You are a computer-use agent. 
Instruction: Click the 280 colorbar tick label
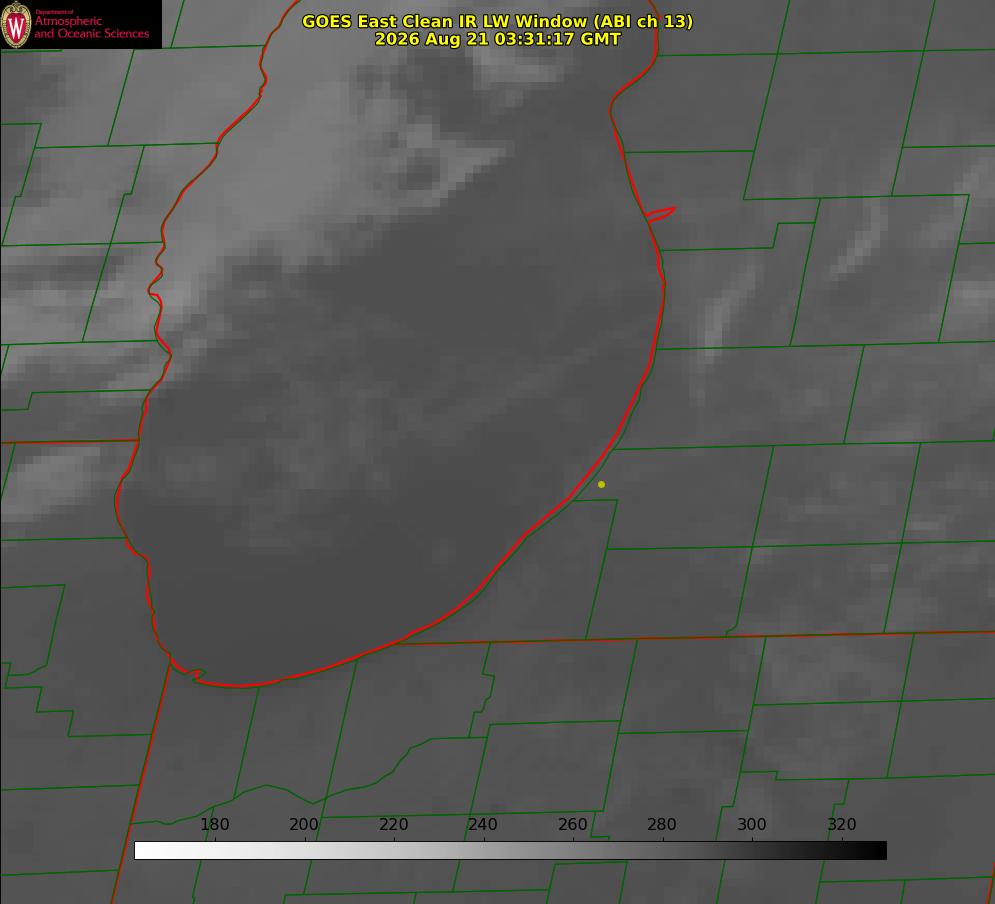tap(662, 824)
